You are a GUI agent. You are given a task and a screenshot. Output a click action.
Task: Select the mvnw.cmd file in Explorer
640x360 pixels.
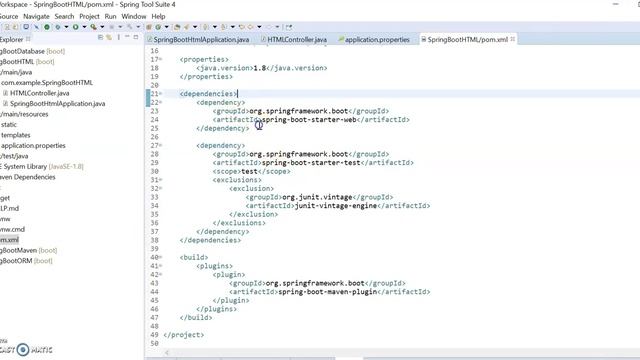pyautogui.click(x=12, y=229)
